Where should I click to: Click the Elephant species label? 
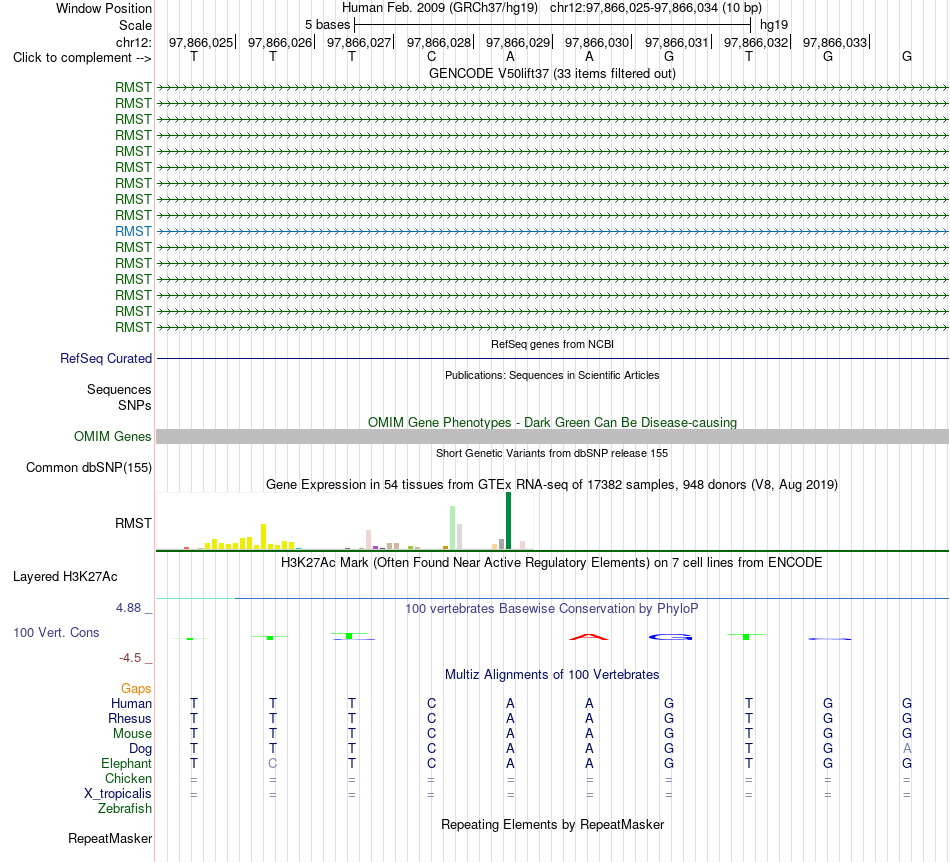[127, 763]
